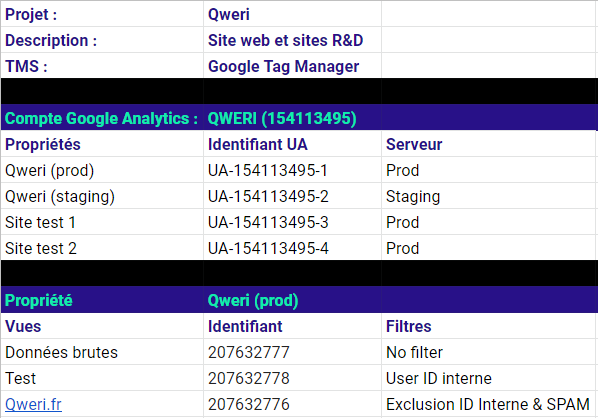598x418 pixels.
Task: Select the 'Google Tag Manager' cell
Action: [293, 66]
